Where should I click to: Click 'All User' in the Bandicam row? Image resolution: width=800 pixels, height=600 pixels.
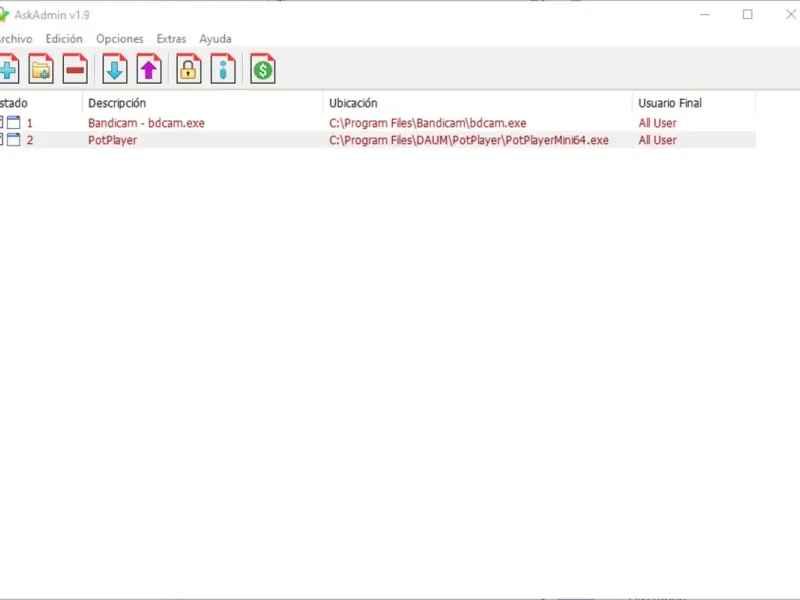[x=657, y=123]
